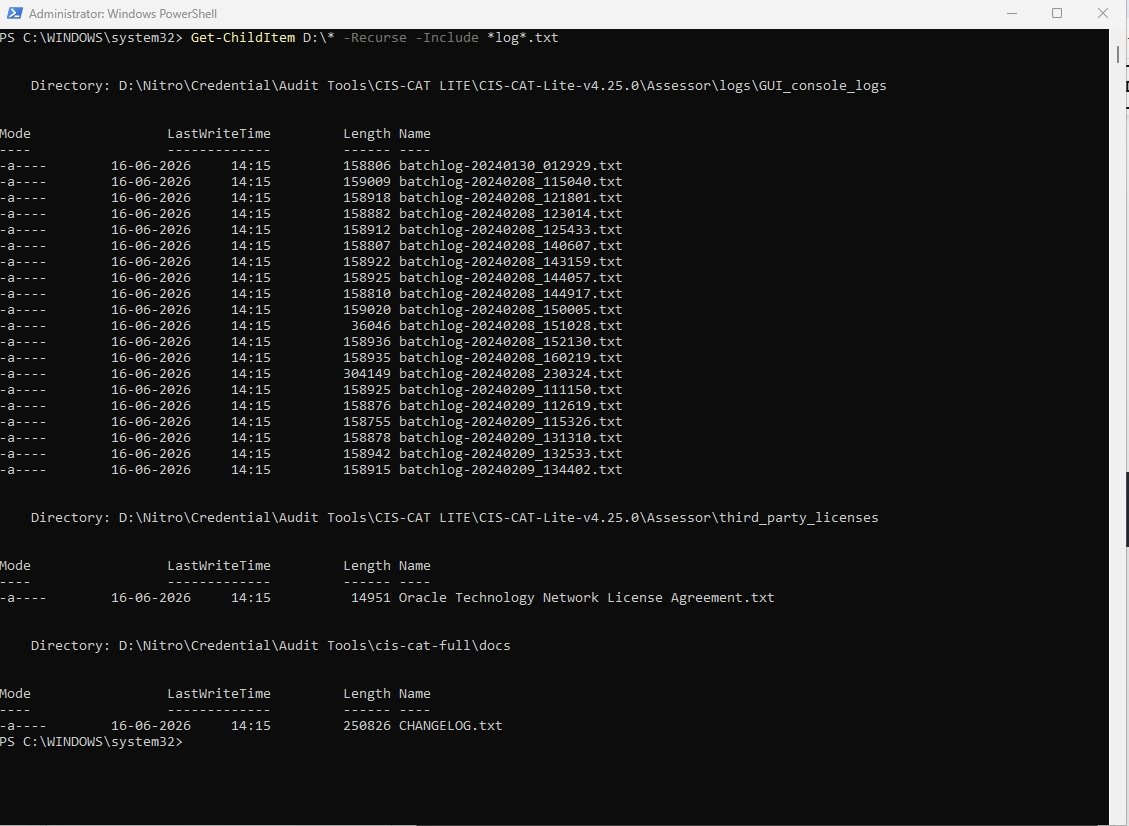Close the PowerShell window
The image size is (1129, 826).
coord(1102,13)
